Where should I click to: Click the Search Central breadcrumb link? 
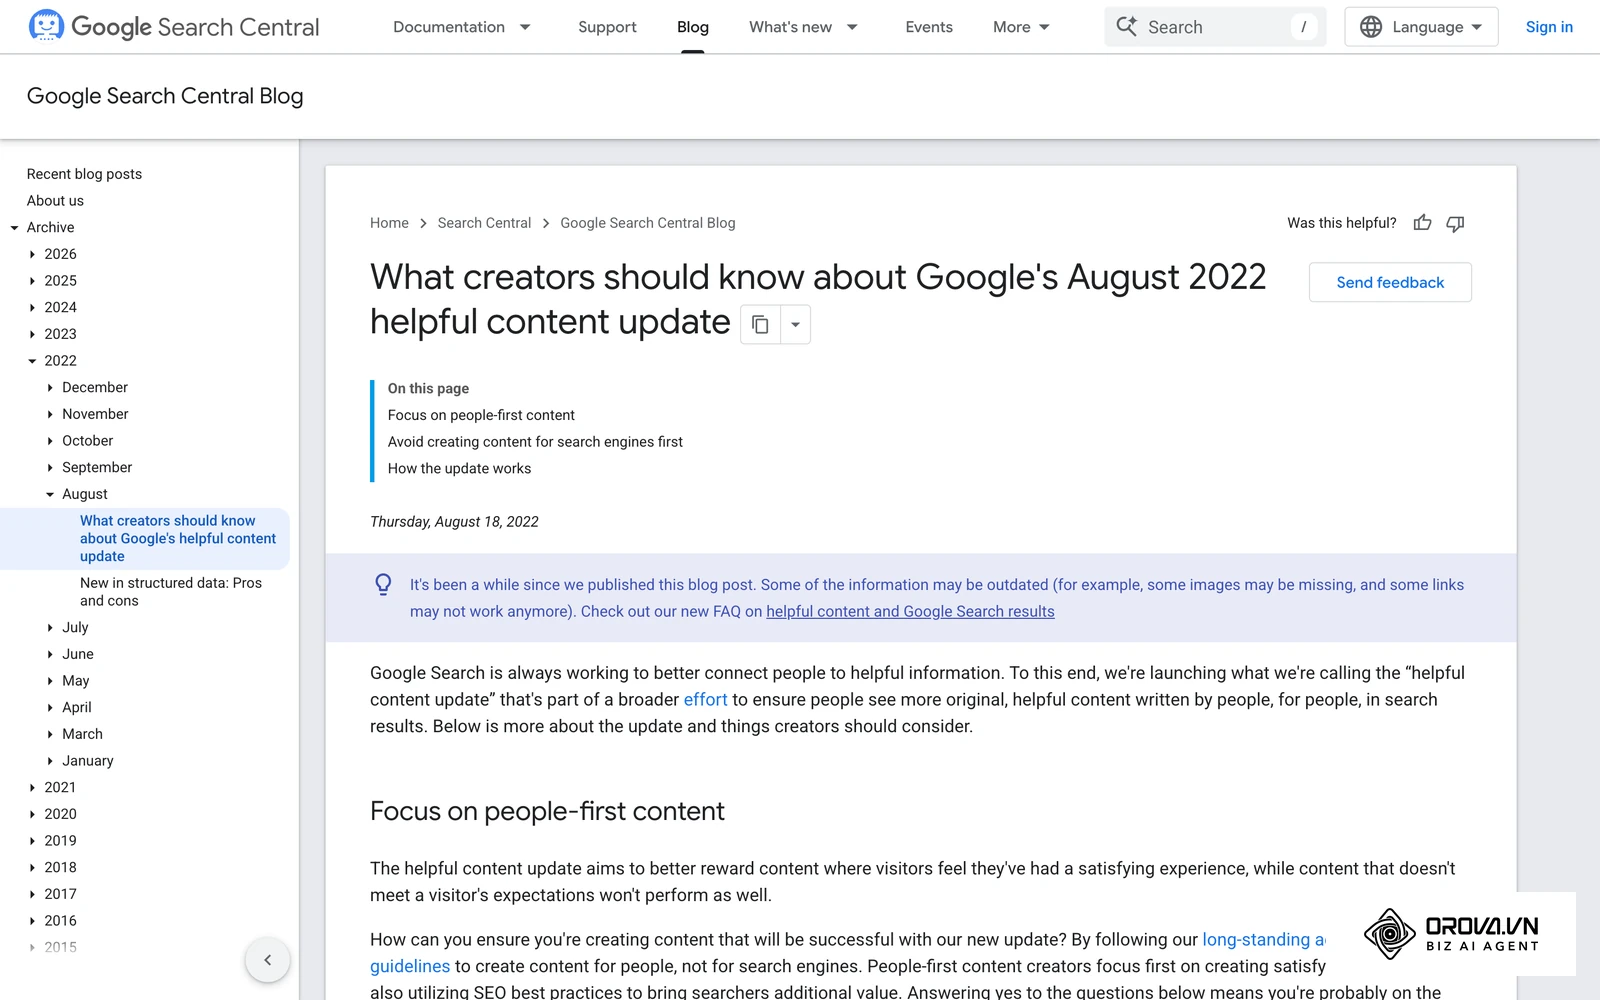click(x=484, y=223)
